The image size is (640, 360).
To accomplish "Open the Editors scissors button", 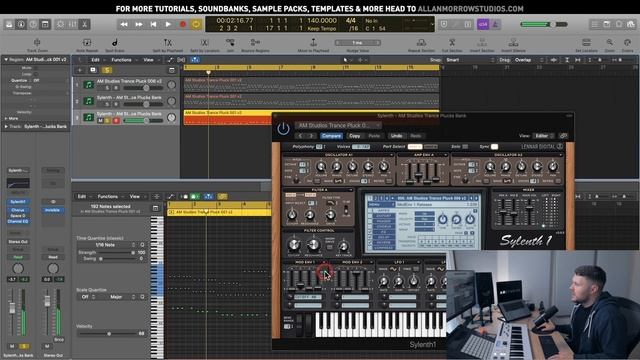I will click(84, 24).
